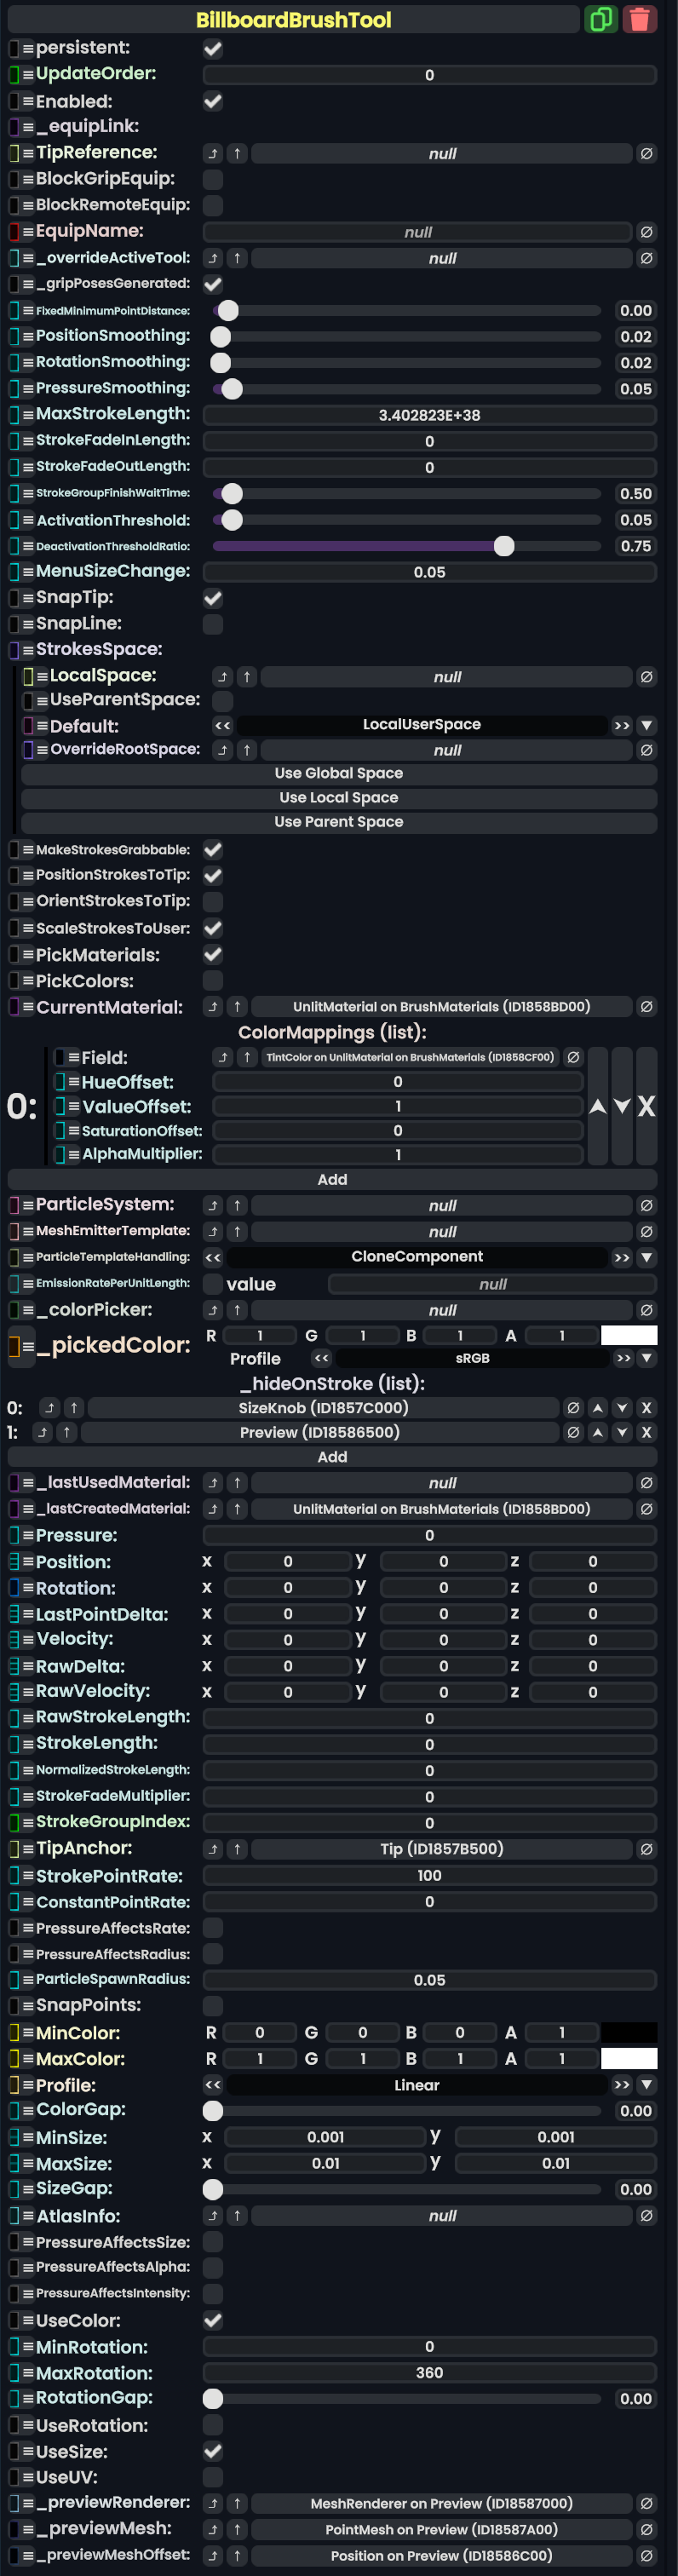Clear the TipReference field with null icon
The image size is (678, 2576).
click(x=646, y=154)
